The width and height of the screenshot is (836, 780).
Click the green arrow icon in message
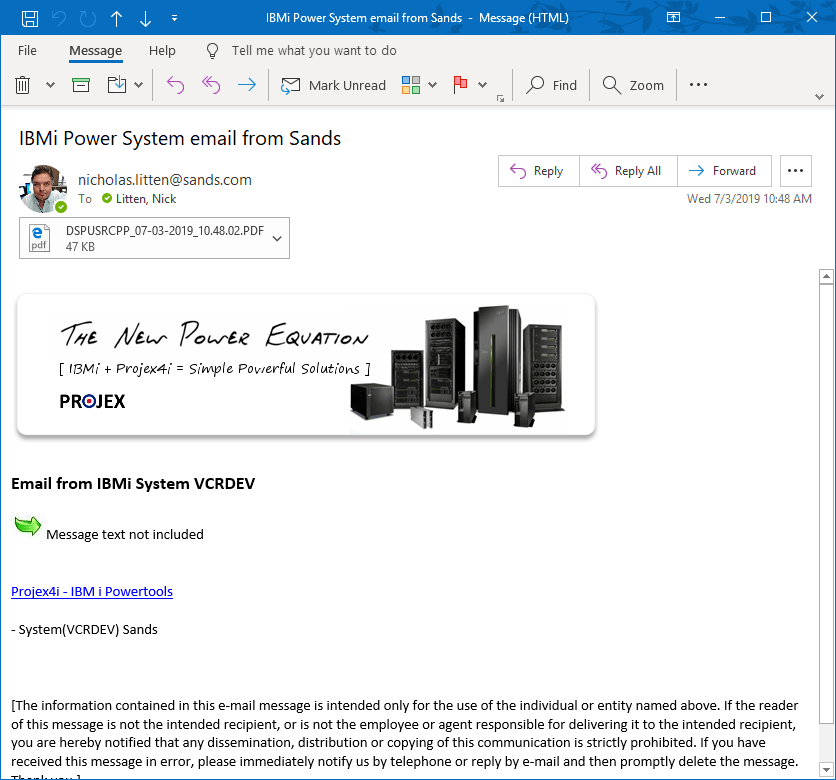pyautogui.click(x=28, y=526)
